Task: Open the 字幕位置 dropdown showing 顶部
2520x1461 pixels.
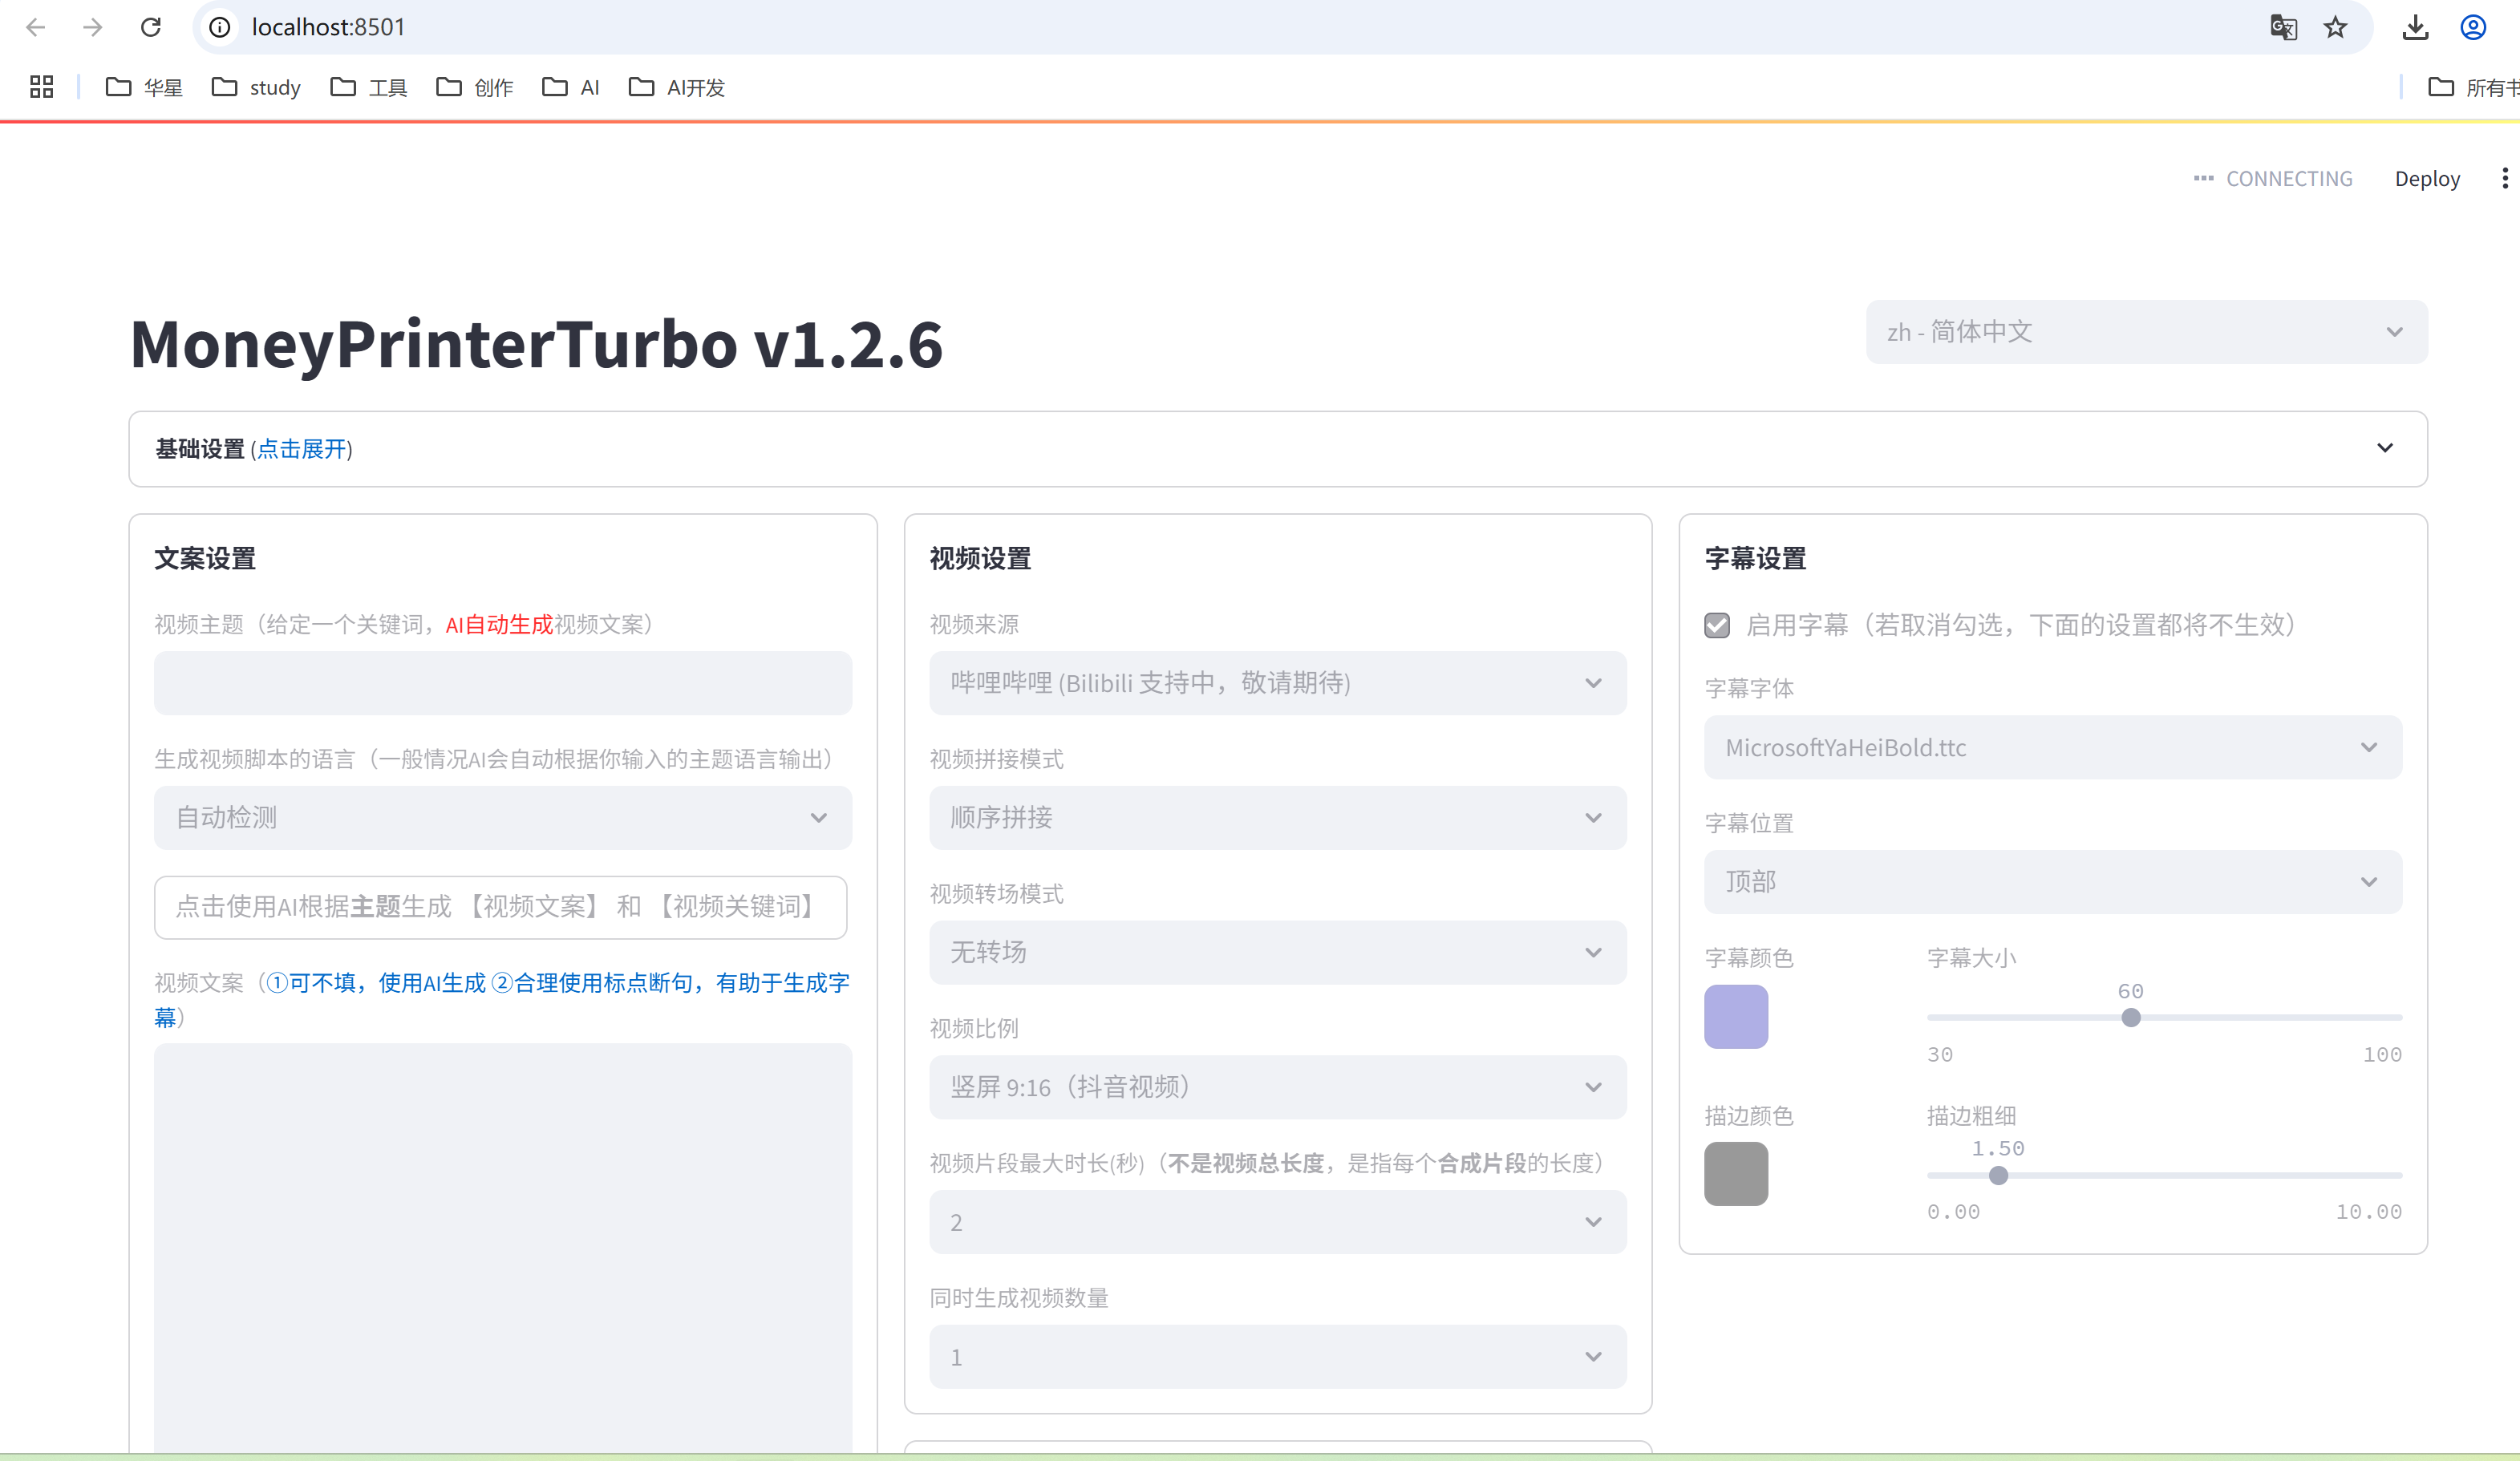Action: [2052, 882]
